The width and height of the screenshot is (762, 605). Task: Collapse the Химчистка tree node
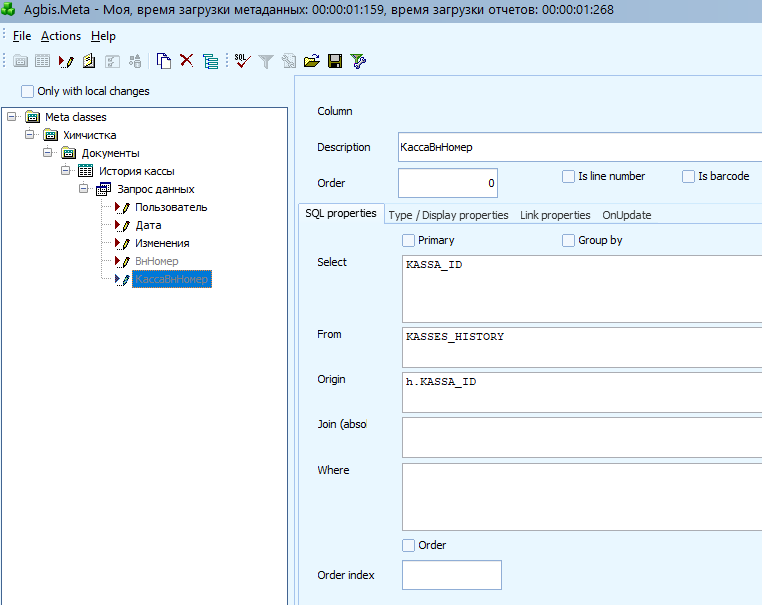pyautogui.click(x=30, y=135)
